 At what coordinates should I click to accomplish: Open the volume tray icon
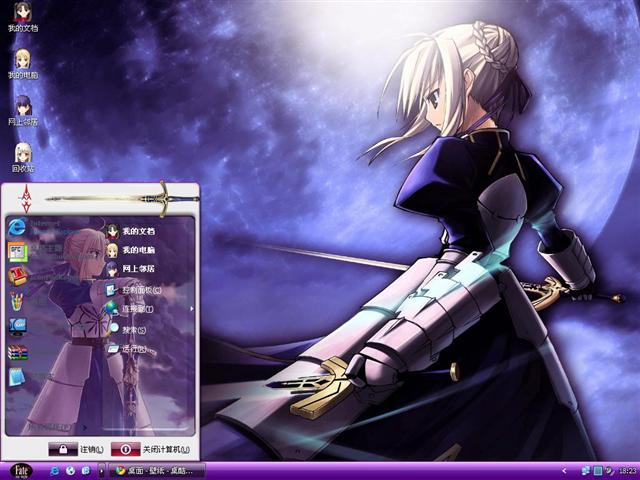point(609,471)
